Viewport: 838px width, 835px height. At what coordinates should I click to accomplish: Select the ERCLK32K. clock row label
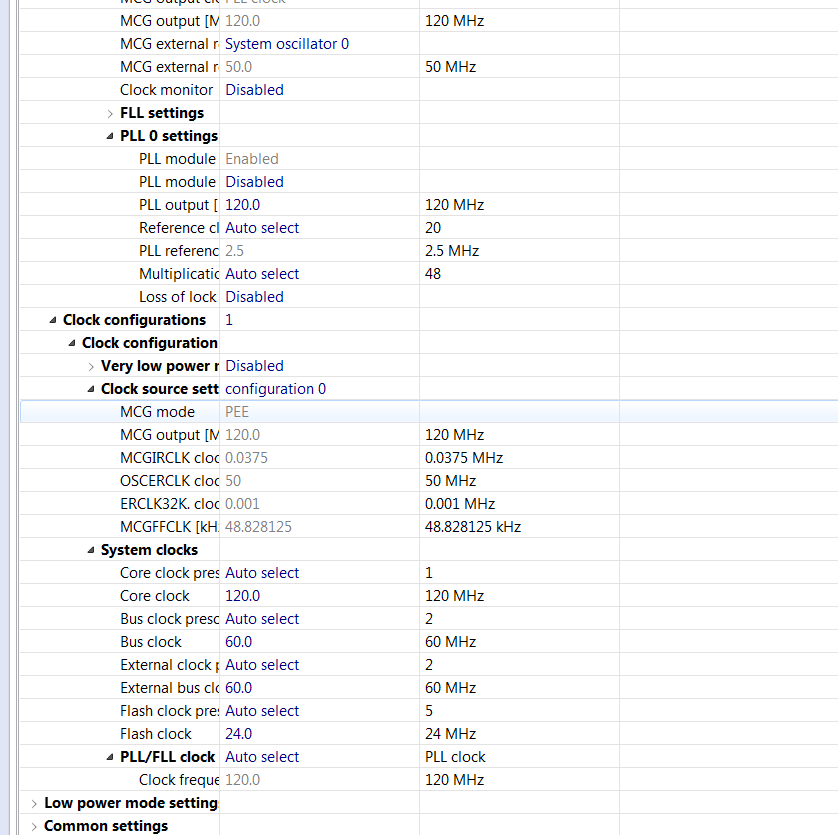[x=169, y=504]
